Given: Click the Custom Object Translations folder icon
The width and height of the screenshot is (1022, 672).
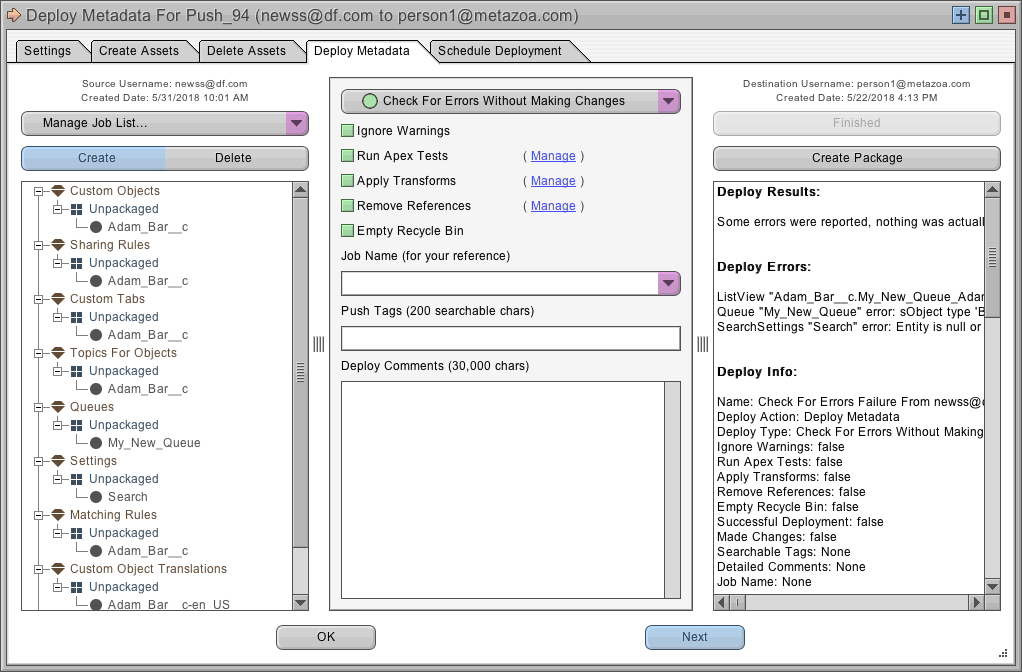Looking at the screenshot, I should tap(58, 570).
